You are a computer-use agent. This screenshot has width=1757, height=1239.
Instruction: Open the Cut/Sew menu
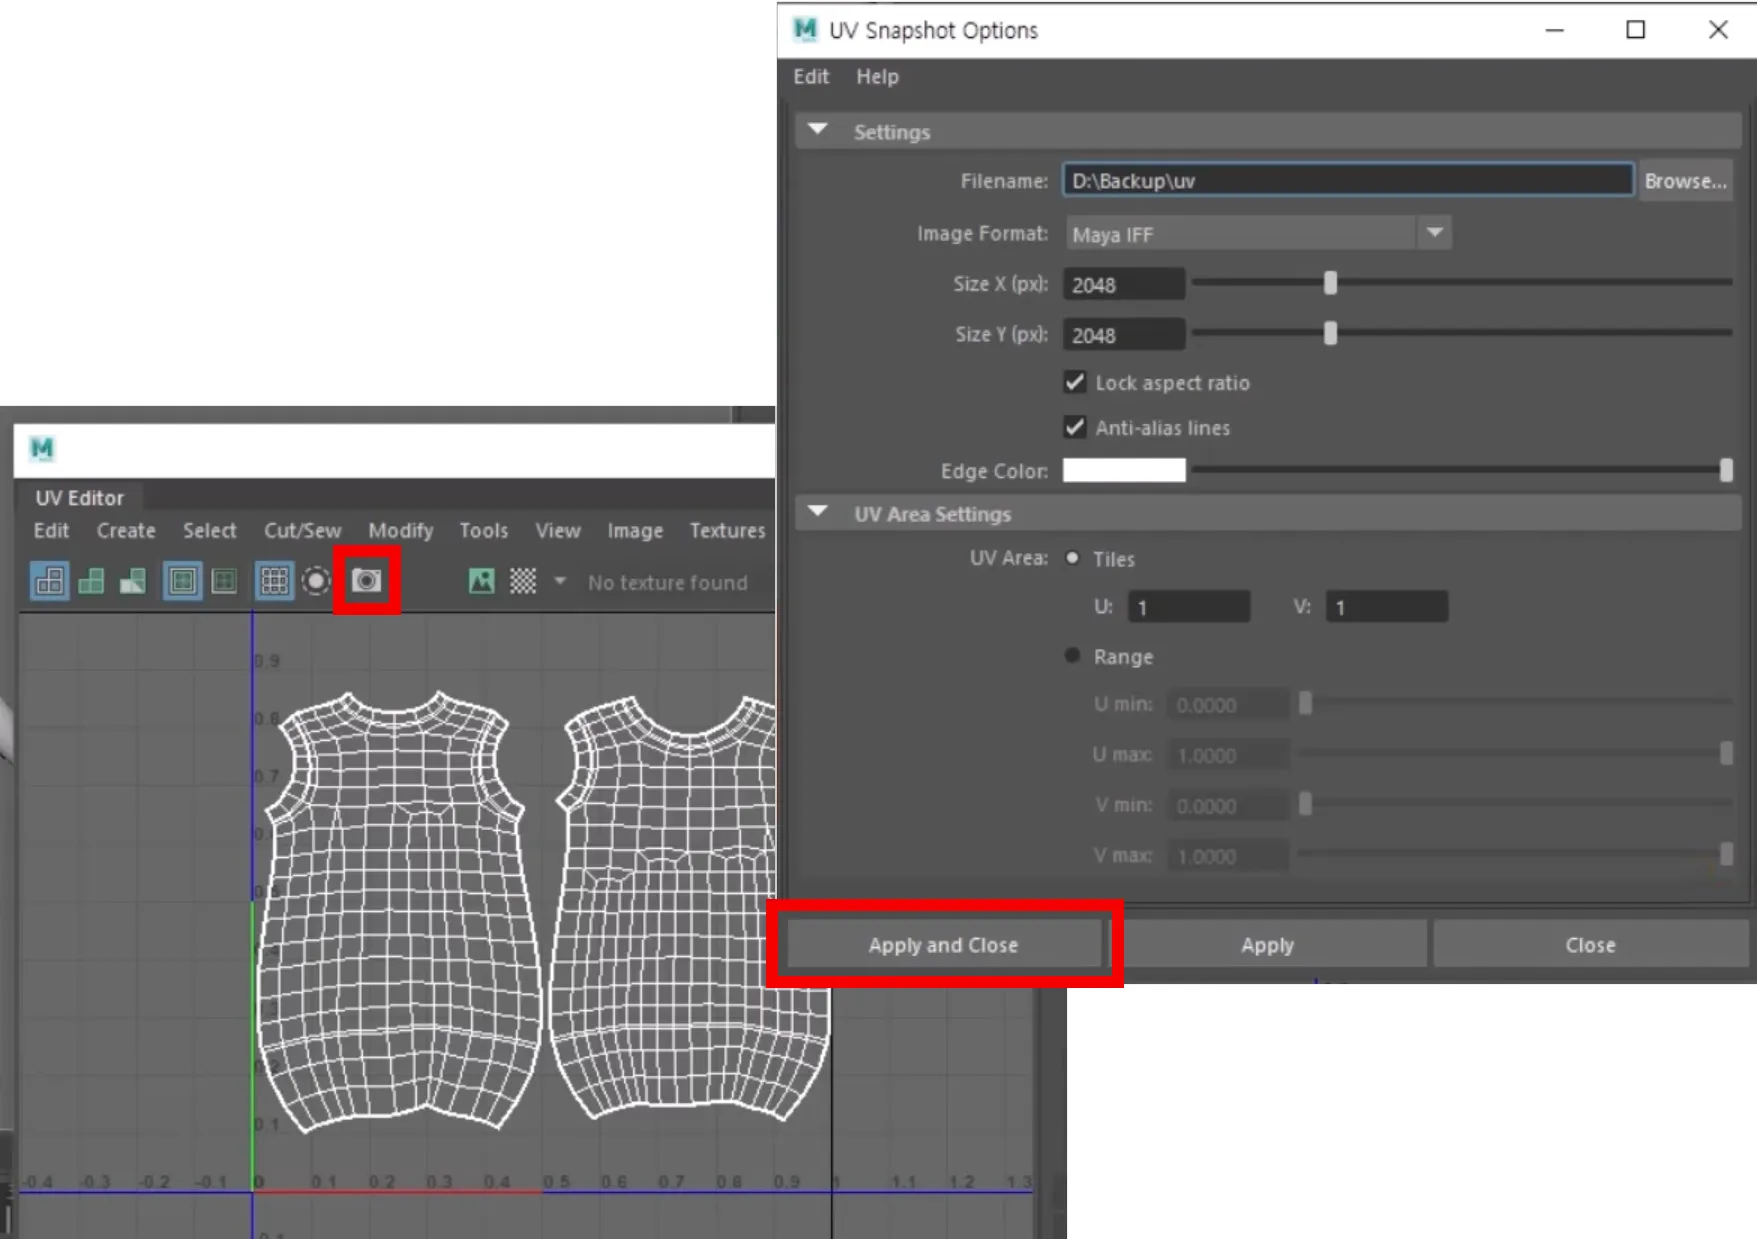tap(302, 530)
